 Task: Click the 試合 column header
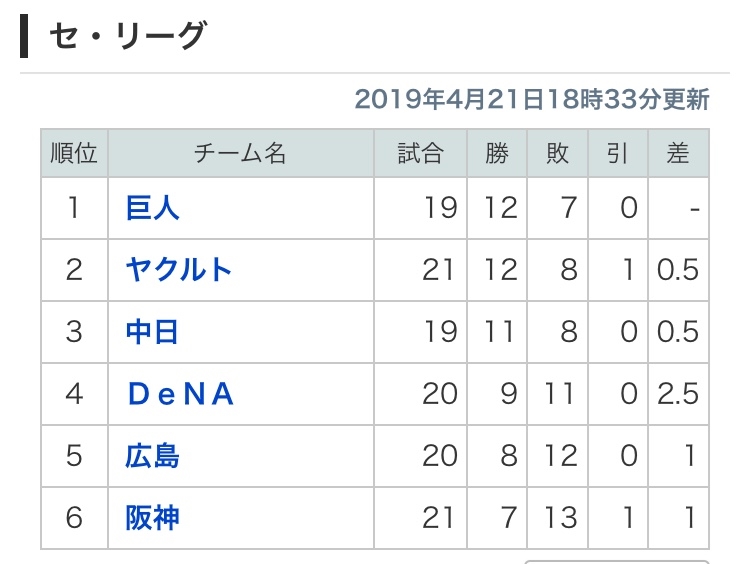[420, 153]
